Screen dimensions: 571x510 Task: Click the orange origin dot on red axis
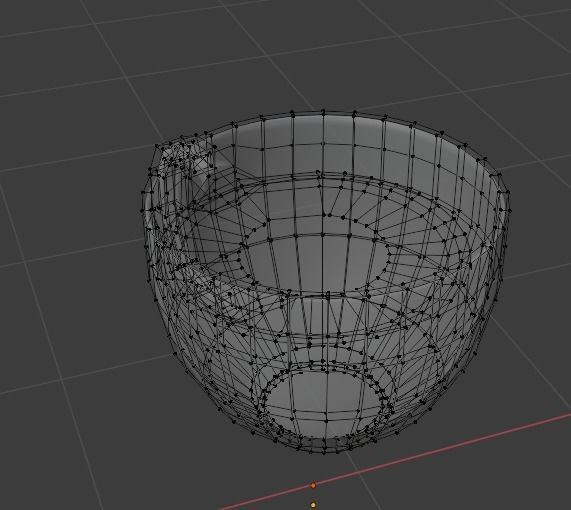pos(313,485)
